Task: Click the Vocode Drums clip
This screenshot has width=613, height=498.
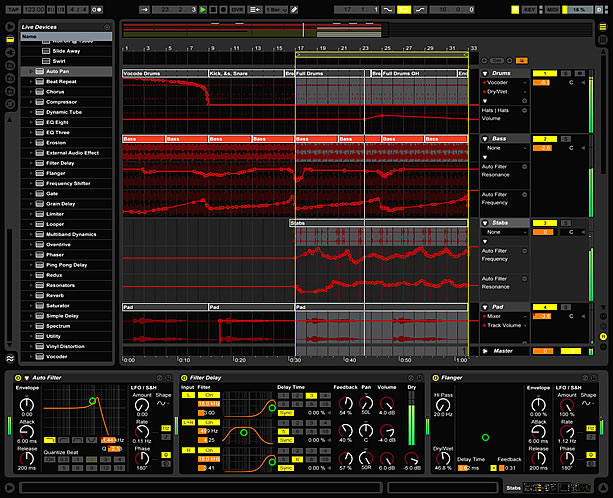Action: tap(165, 73)
